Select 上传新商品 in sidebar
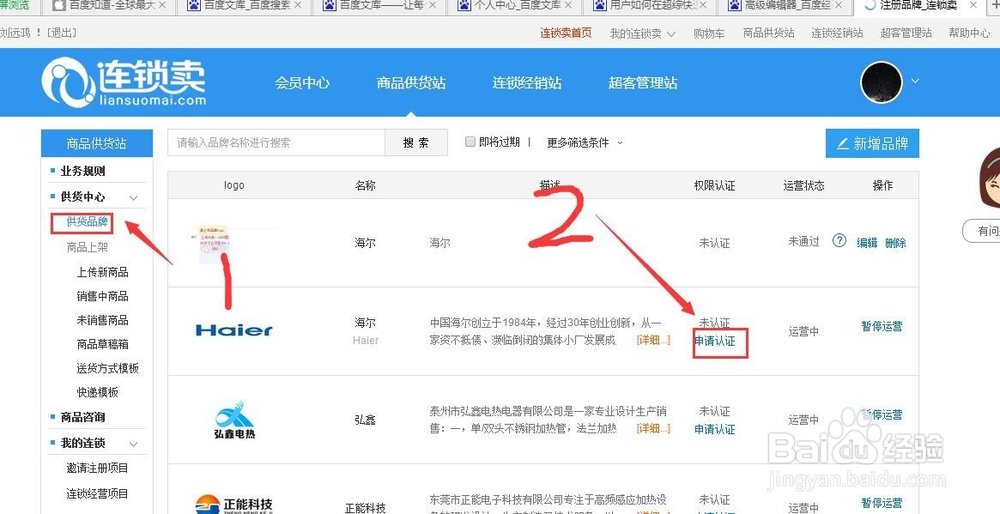1000x514 pixels. point(103,272)
